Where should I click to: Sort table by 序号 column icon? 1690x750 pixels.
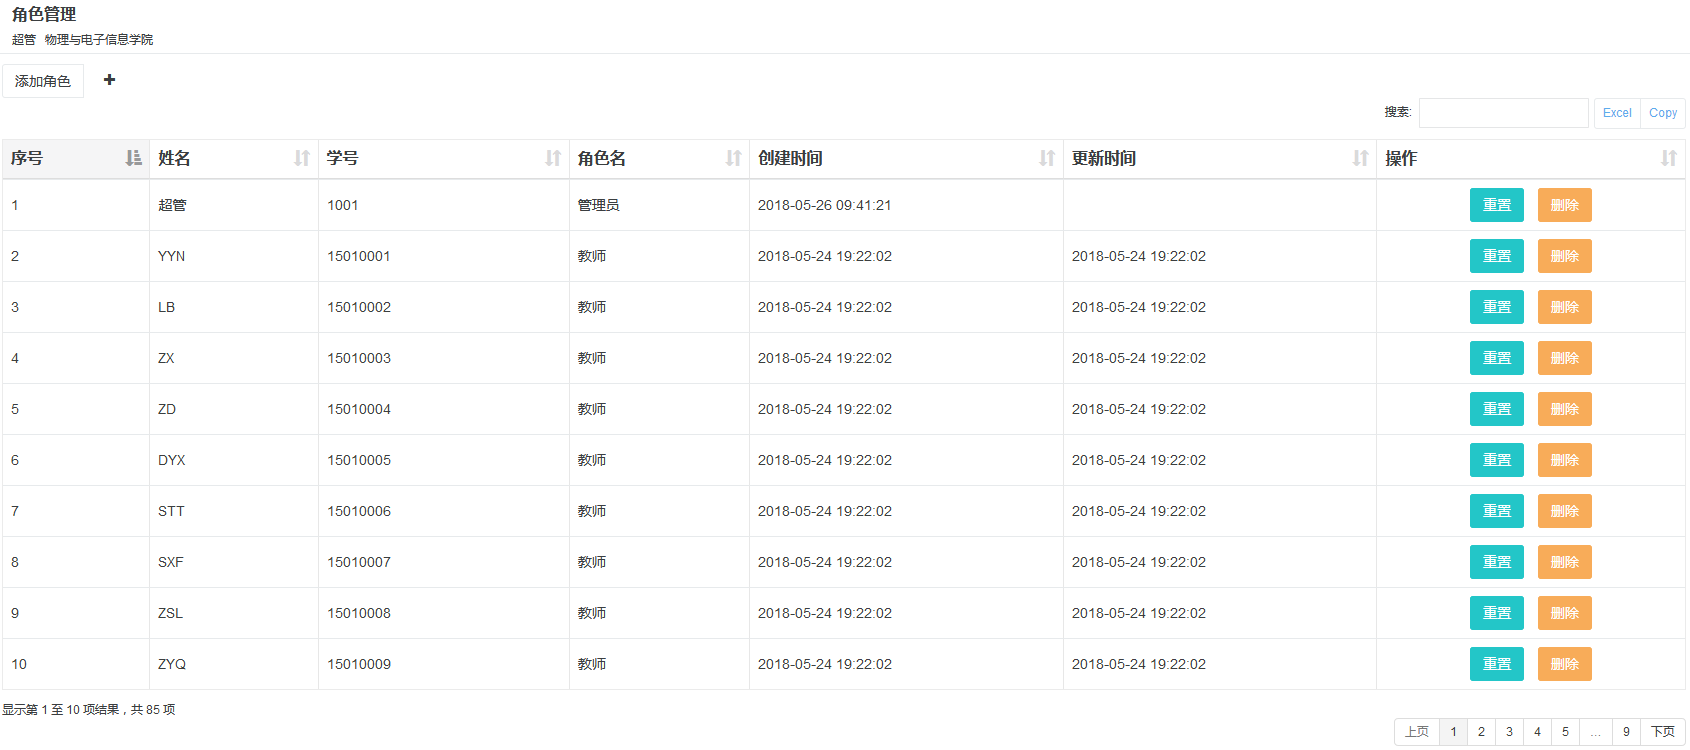(x=133, y=158)
